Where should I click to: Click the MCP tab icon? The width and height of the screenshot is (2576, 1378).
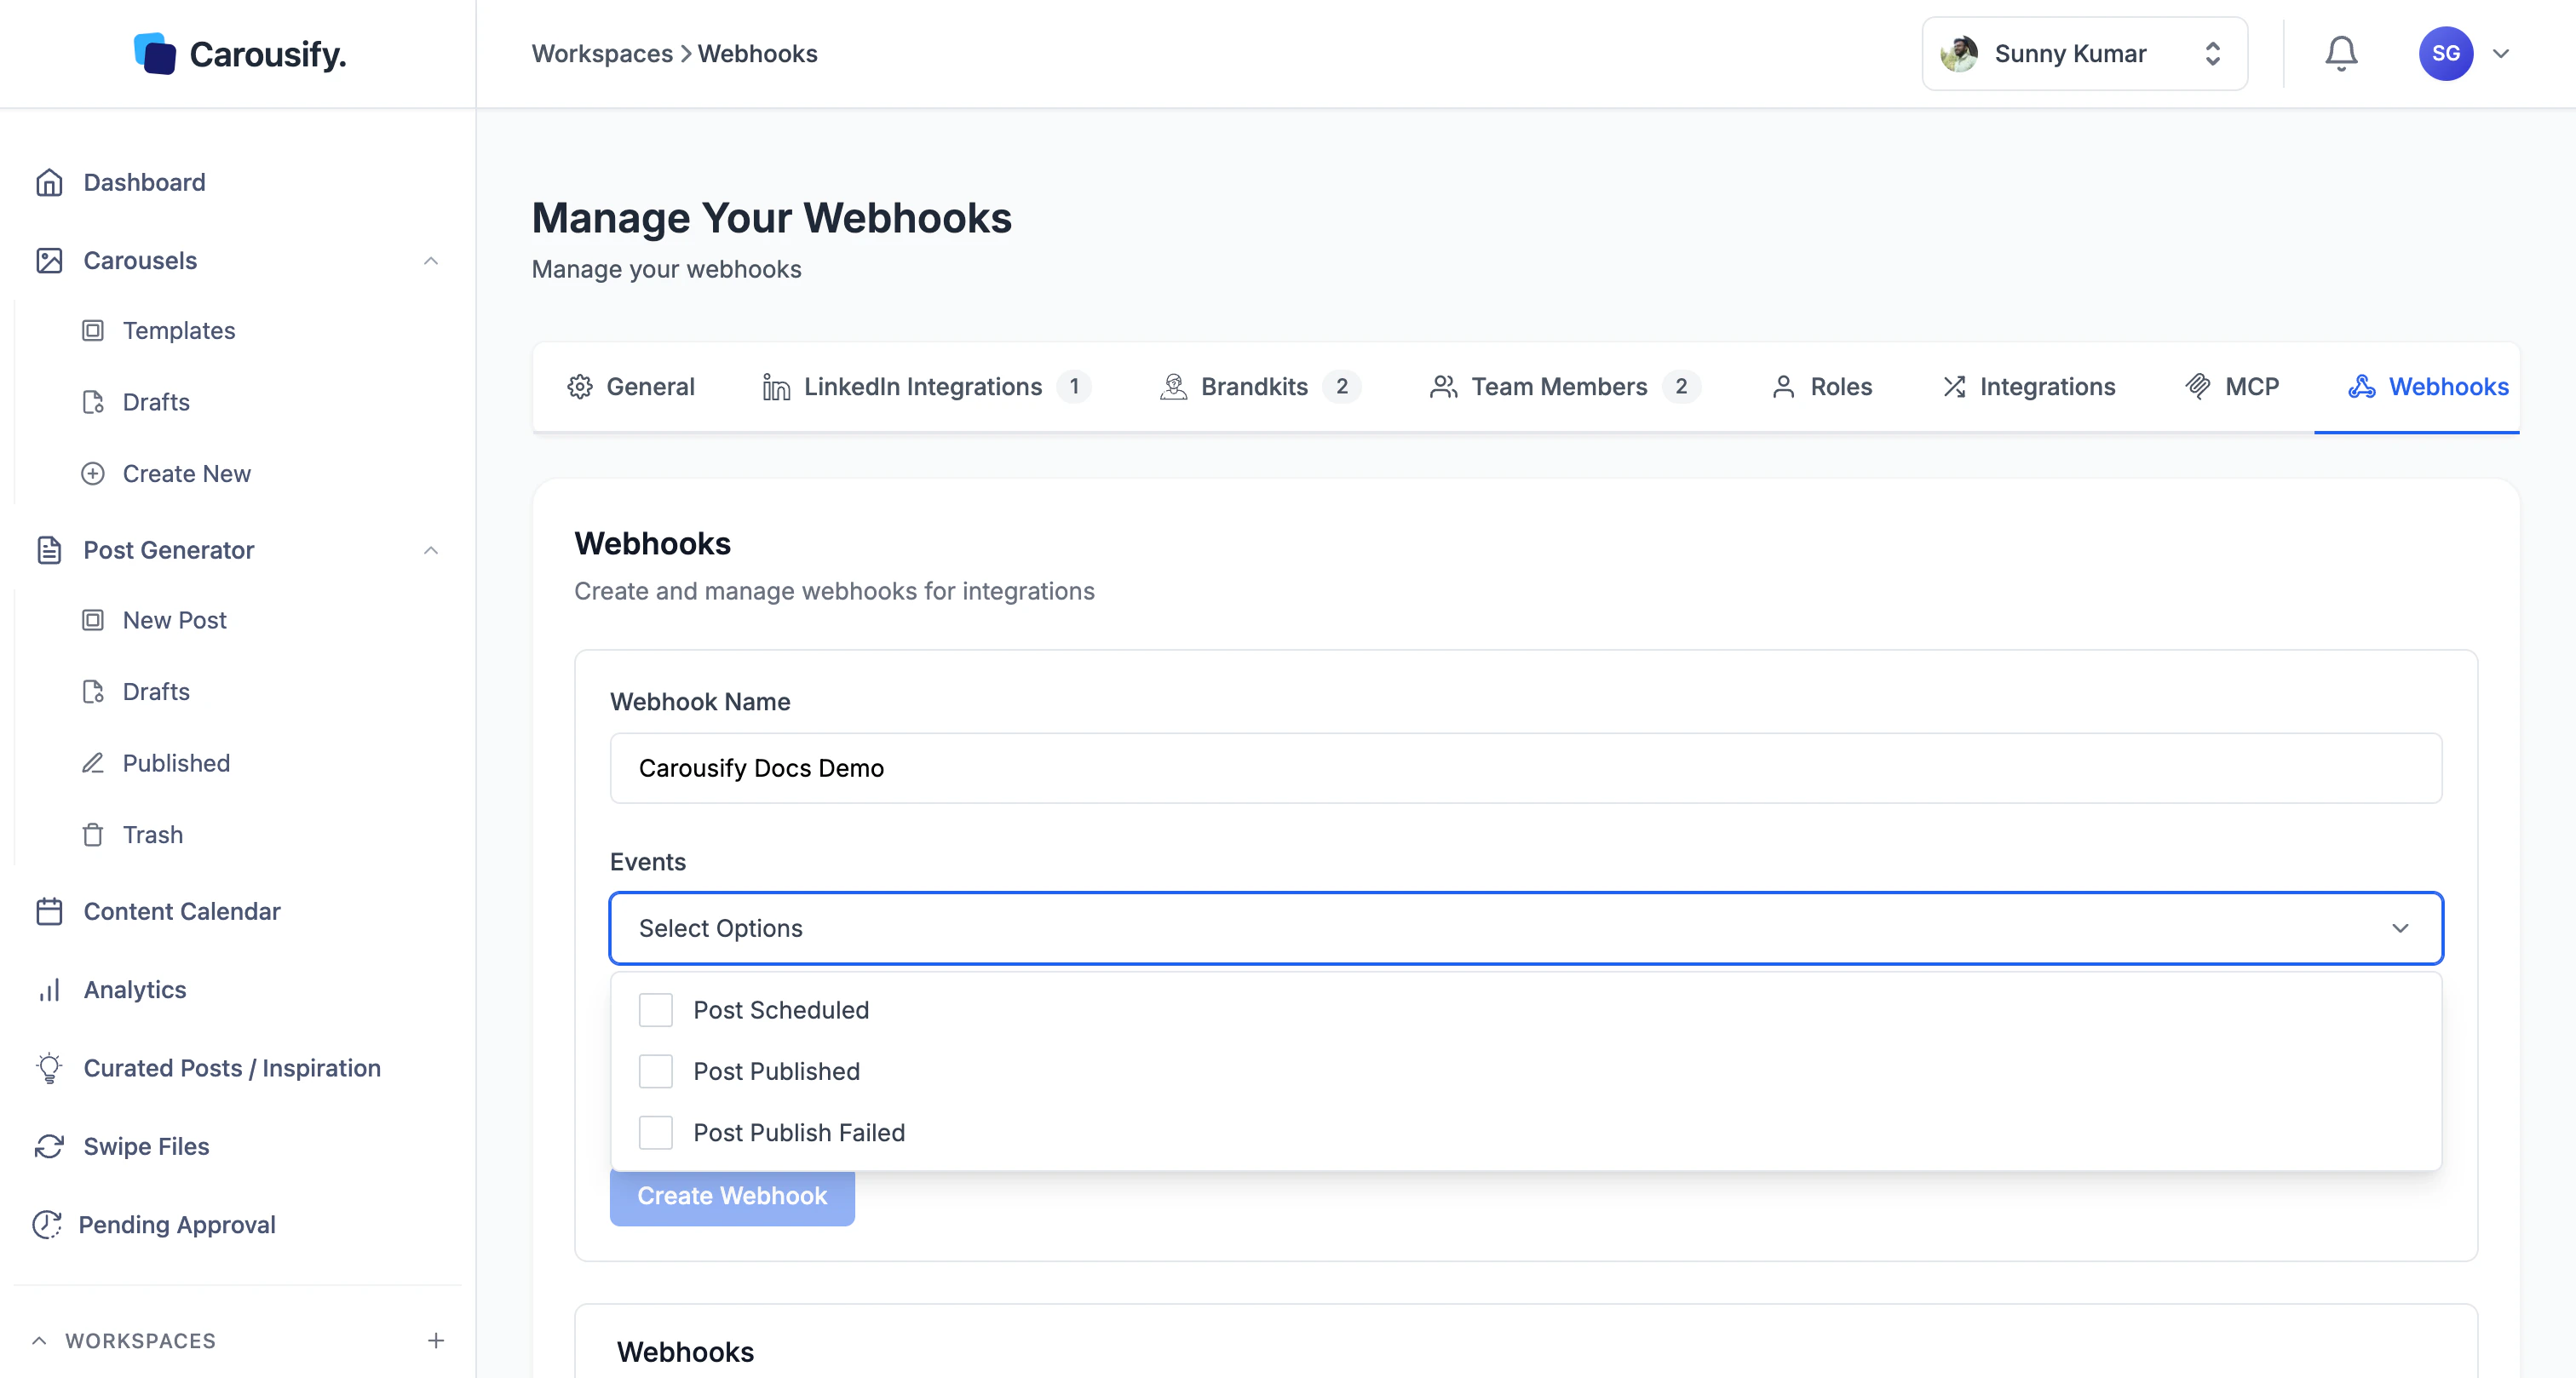point(2198,387)
